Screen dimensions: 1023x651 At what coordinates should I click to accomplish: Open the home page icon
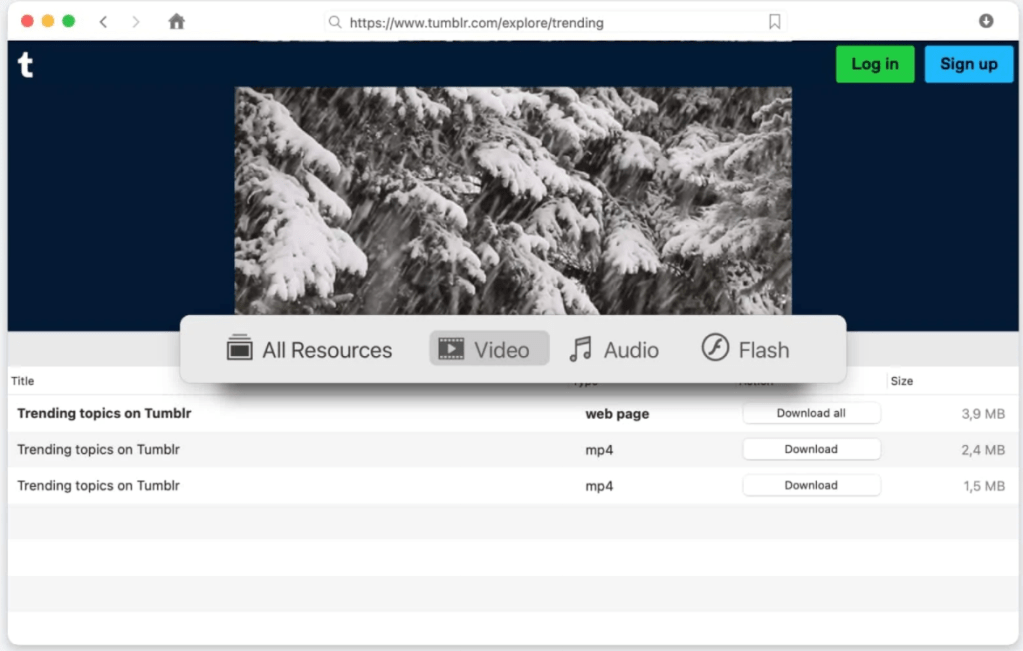coord(177,22)
